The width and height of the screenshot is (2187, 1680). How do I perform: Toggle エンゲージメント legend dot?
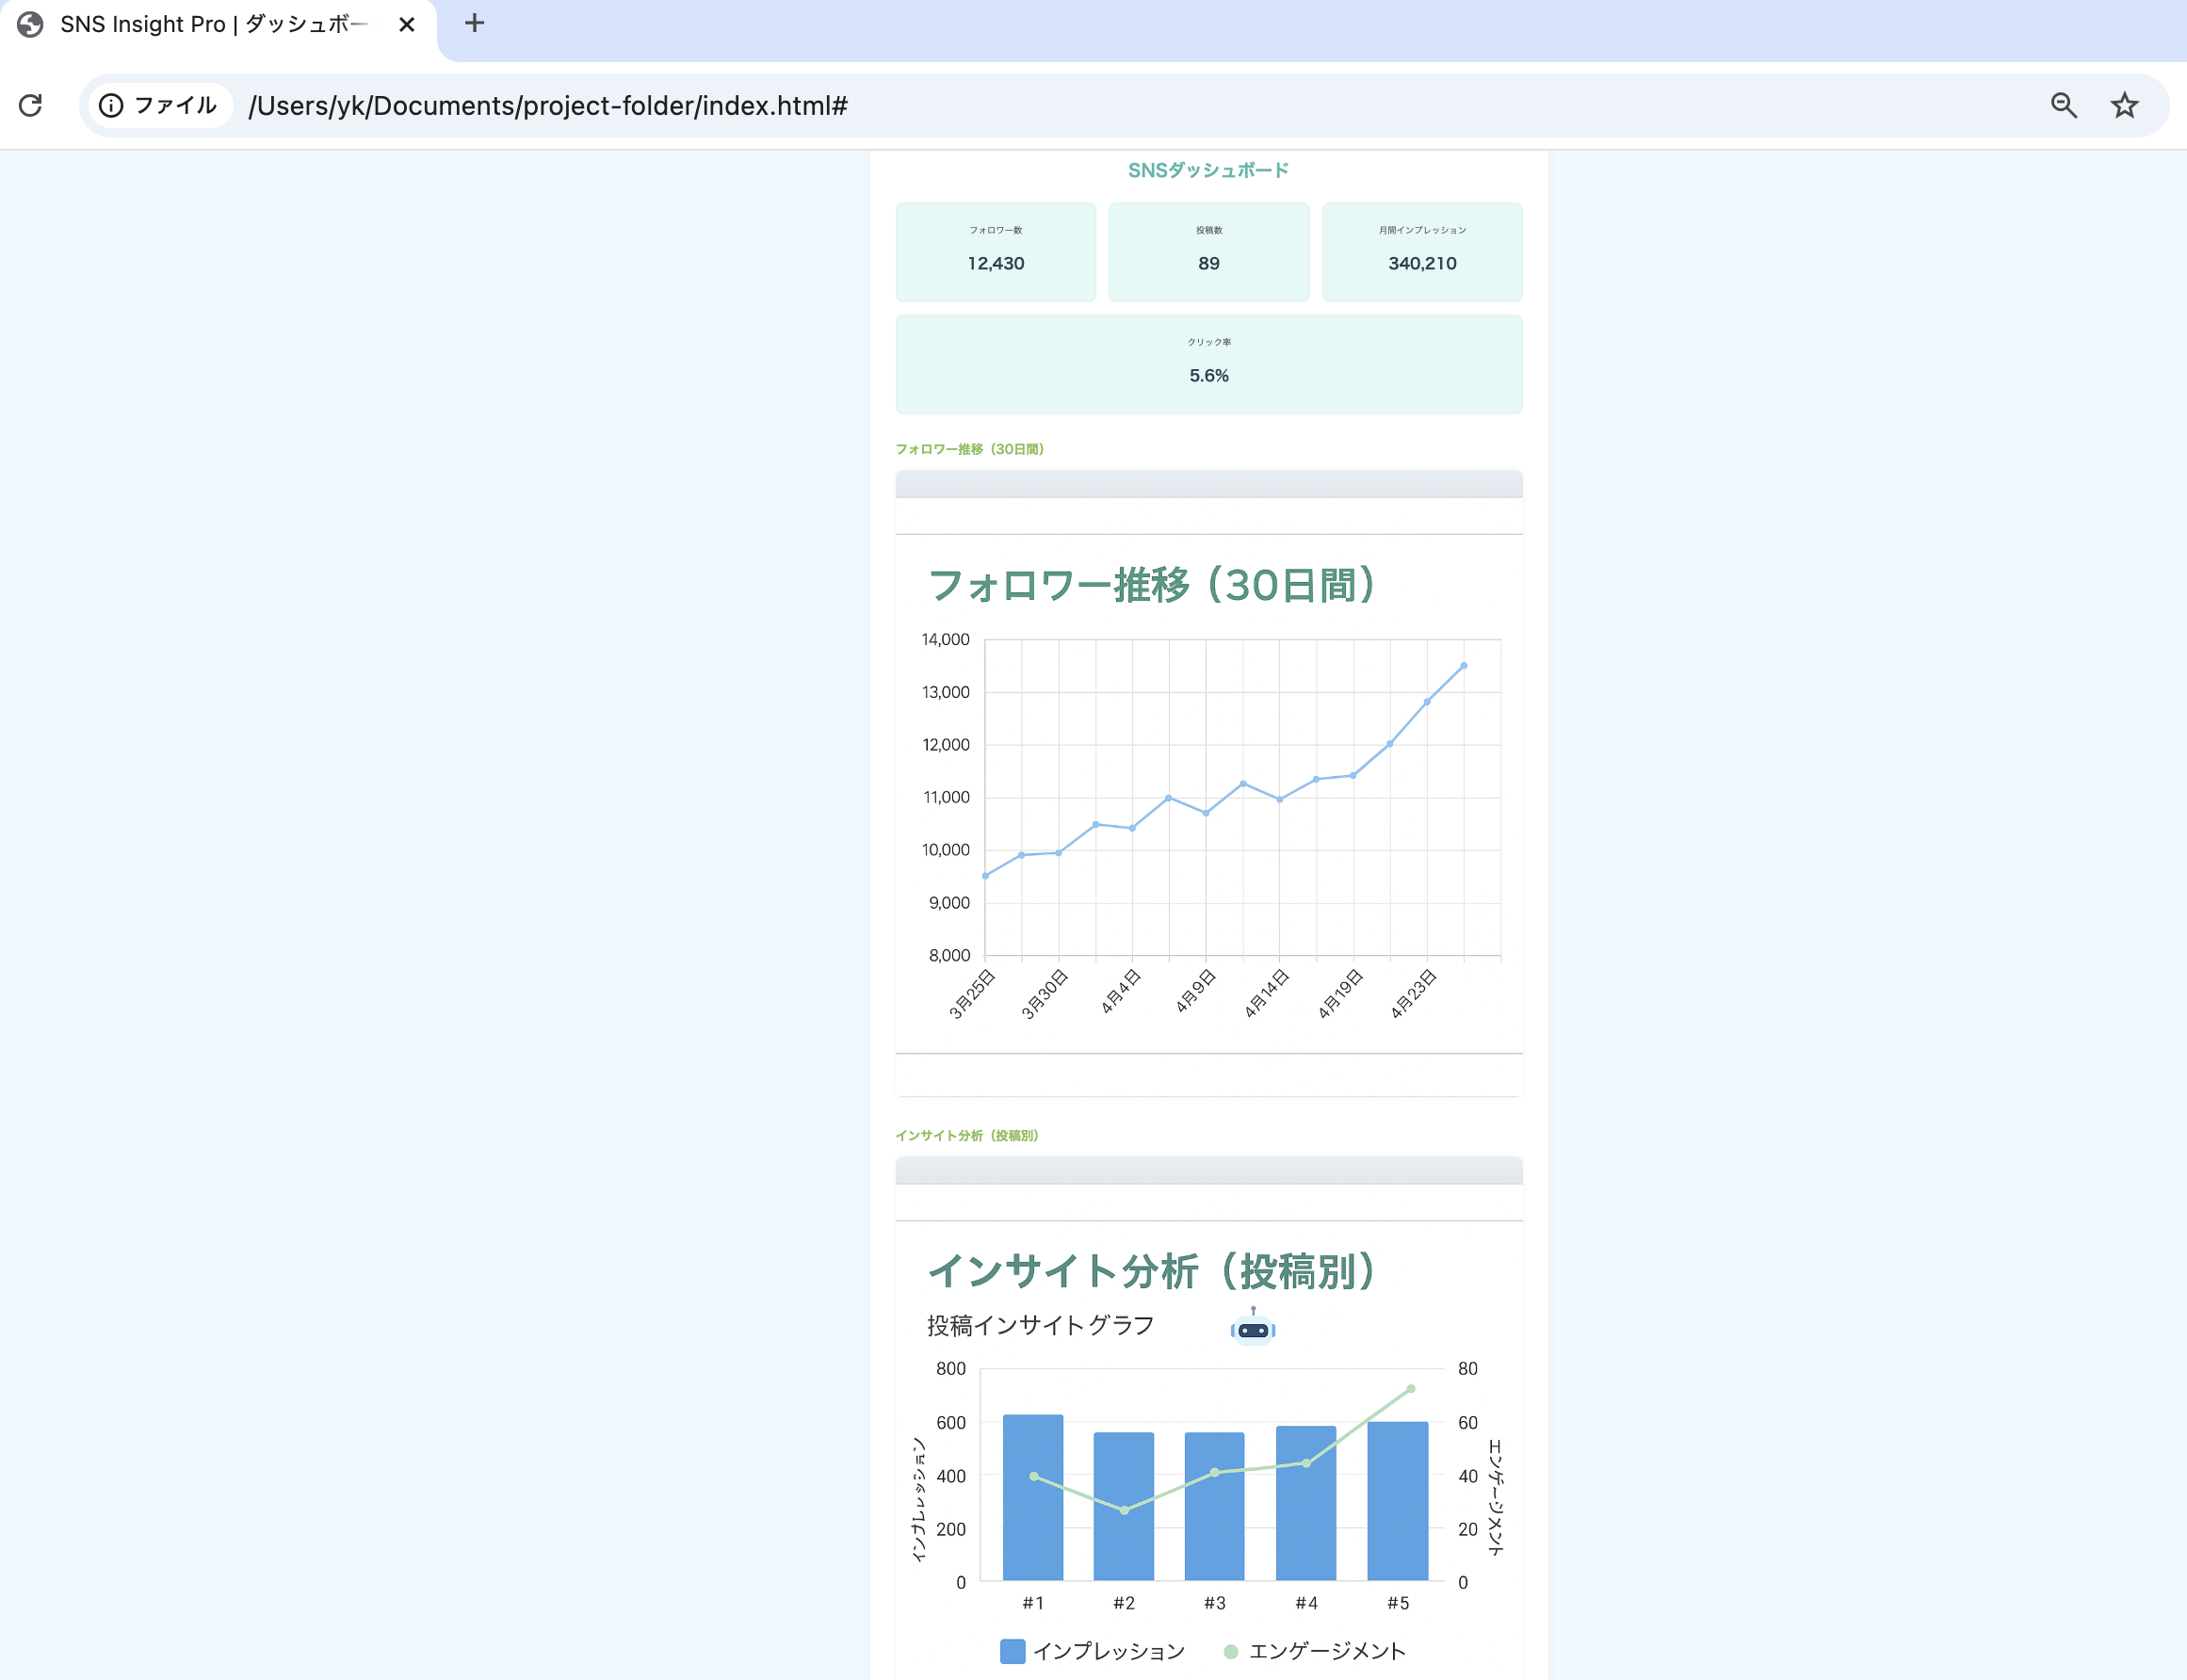(x=1231, y=1651)
